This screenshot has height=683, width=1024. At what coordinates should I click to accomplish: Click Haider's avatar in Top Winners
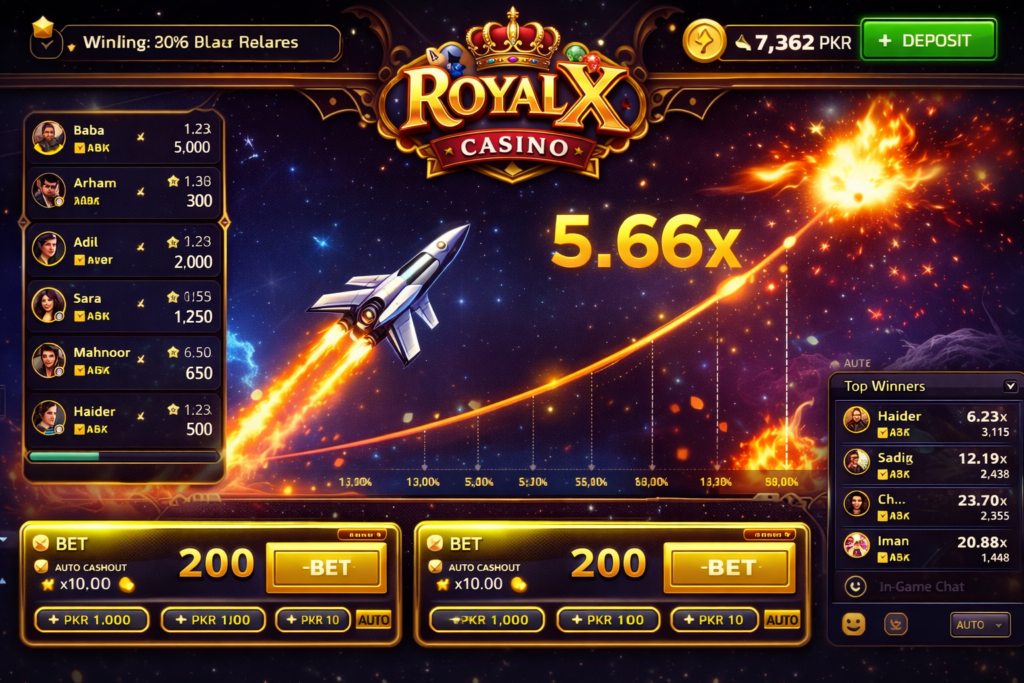point(856,420)
